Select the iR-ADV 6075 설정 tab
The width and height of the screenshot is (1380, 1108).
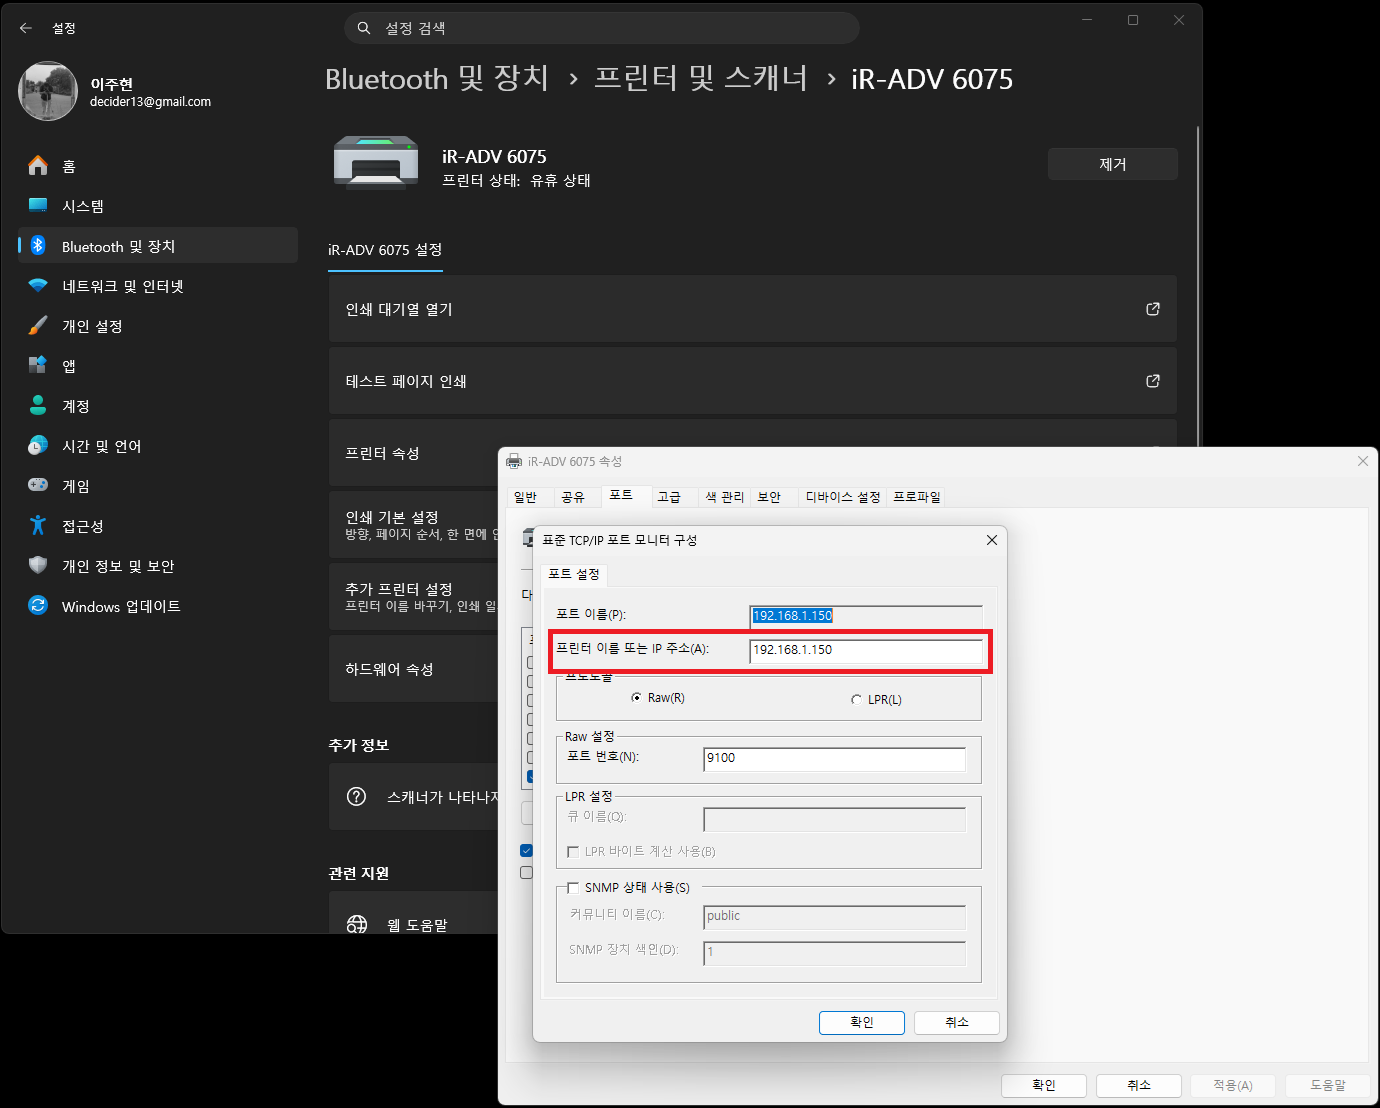click(385, 250)
